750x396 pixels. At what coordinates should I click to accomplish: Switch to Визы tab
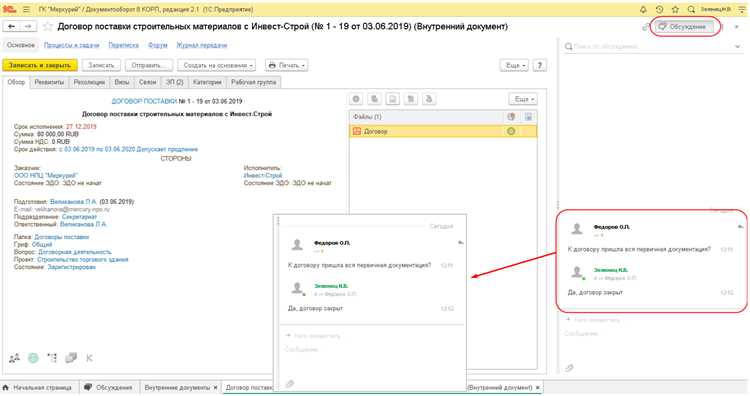tap(121, 82)
